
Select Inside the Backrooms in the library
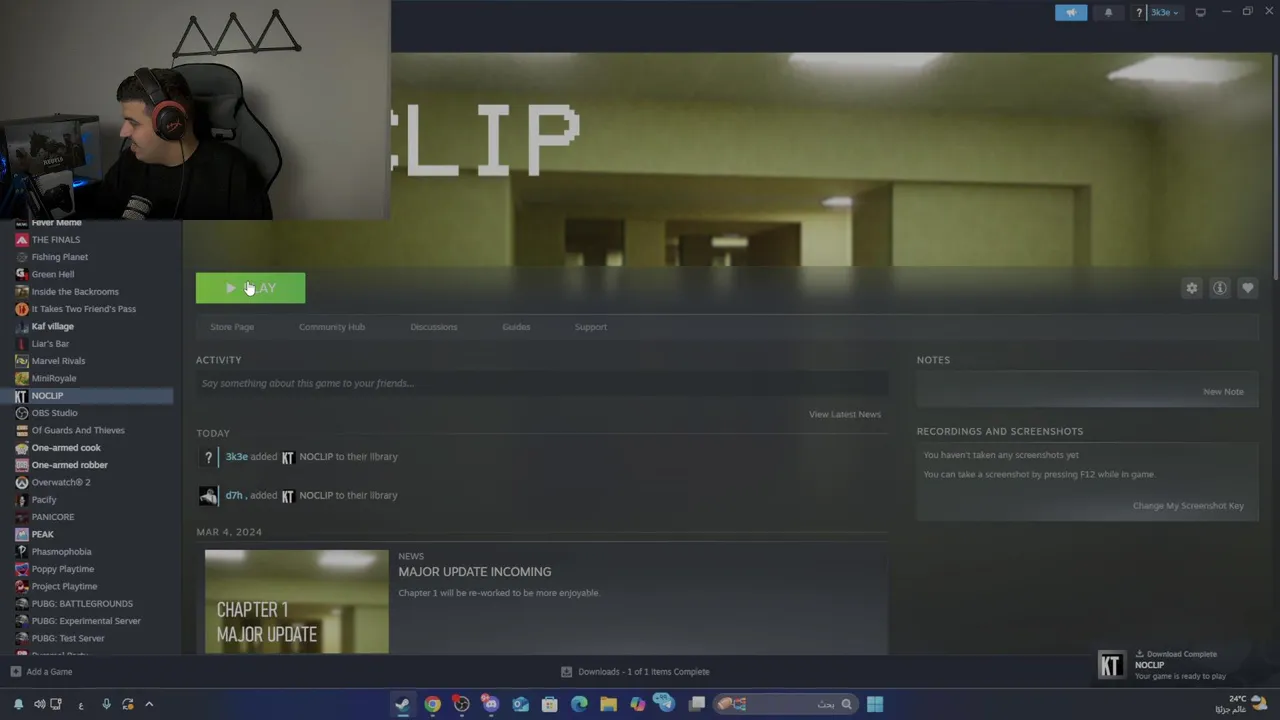[75, 292]
